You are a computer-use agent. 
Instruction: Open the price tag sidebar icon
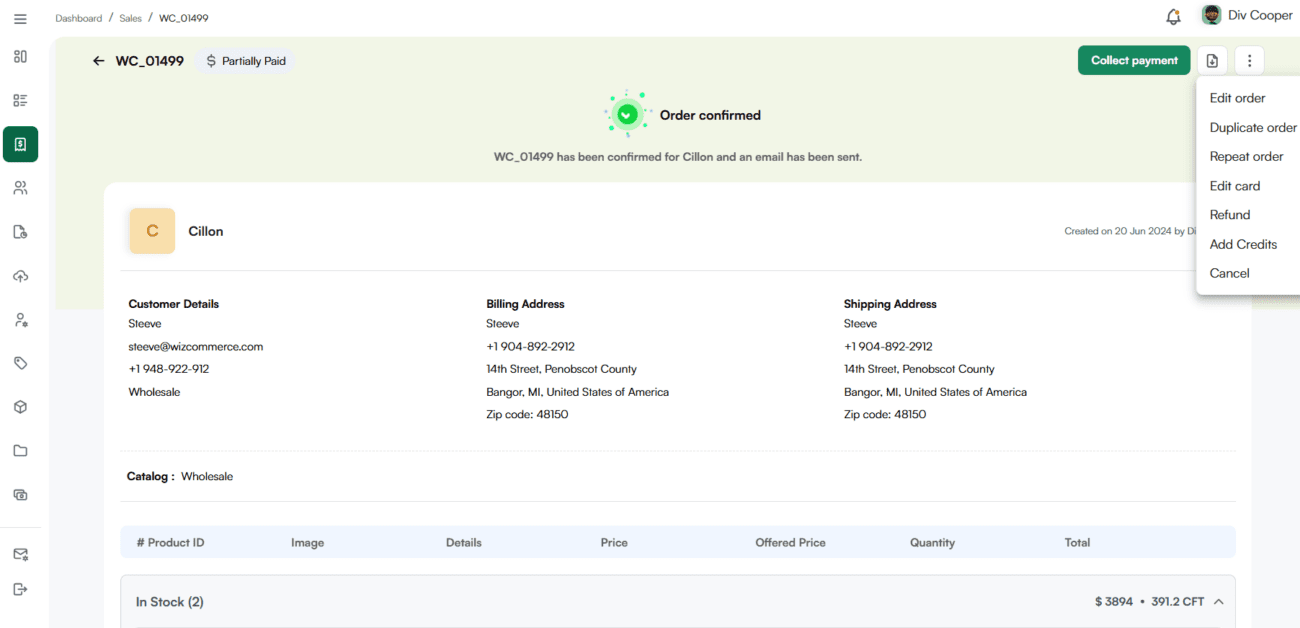pos(20,363)
